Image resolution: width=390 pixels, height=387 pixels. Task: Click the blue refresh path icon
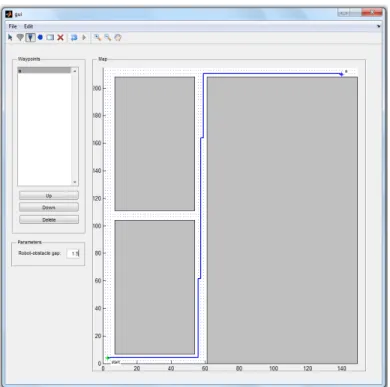point(74,37)
